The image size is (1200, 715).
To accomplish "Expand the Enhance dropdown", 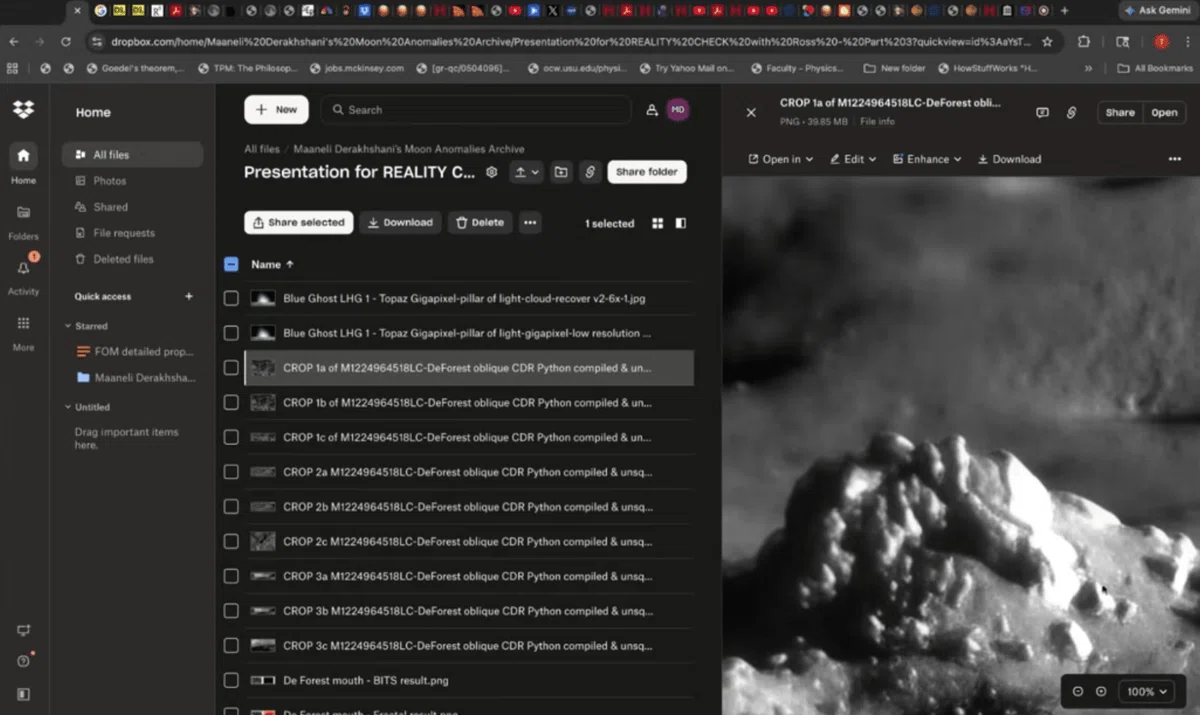I will click(927, 159).
